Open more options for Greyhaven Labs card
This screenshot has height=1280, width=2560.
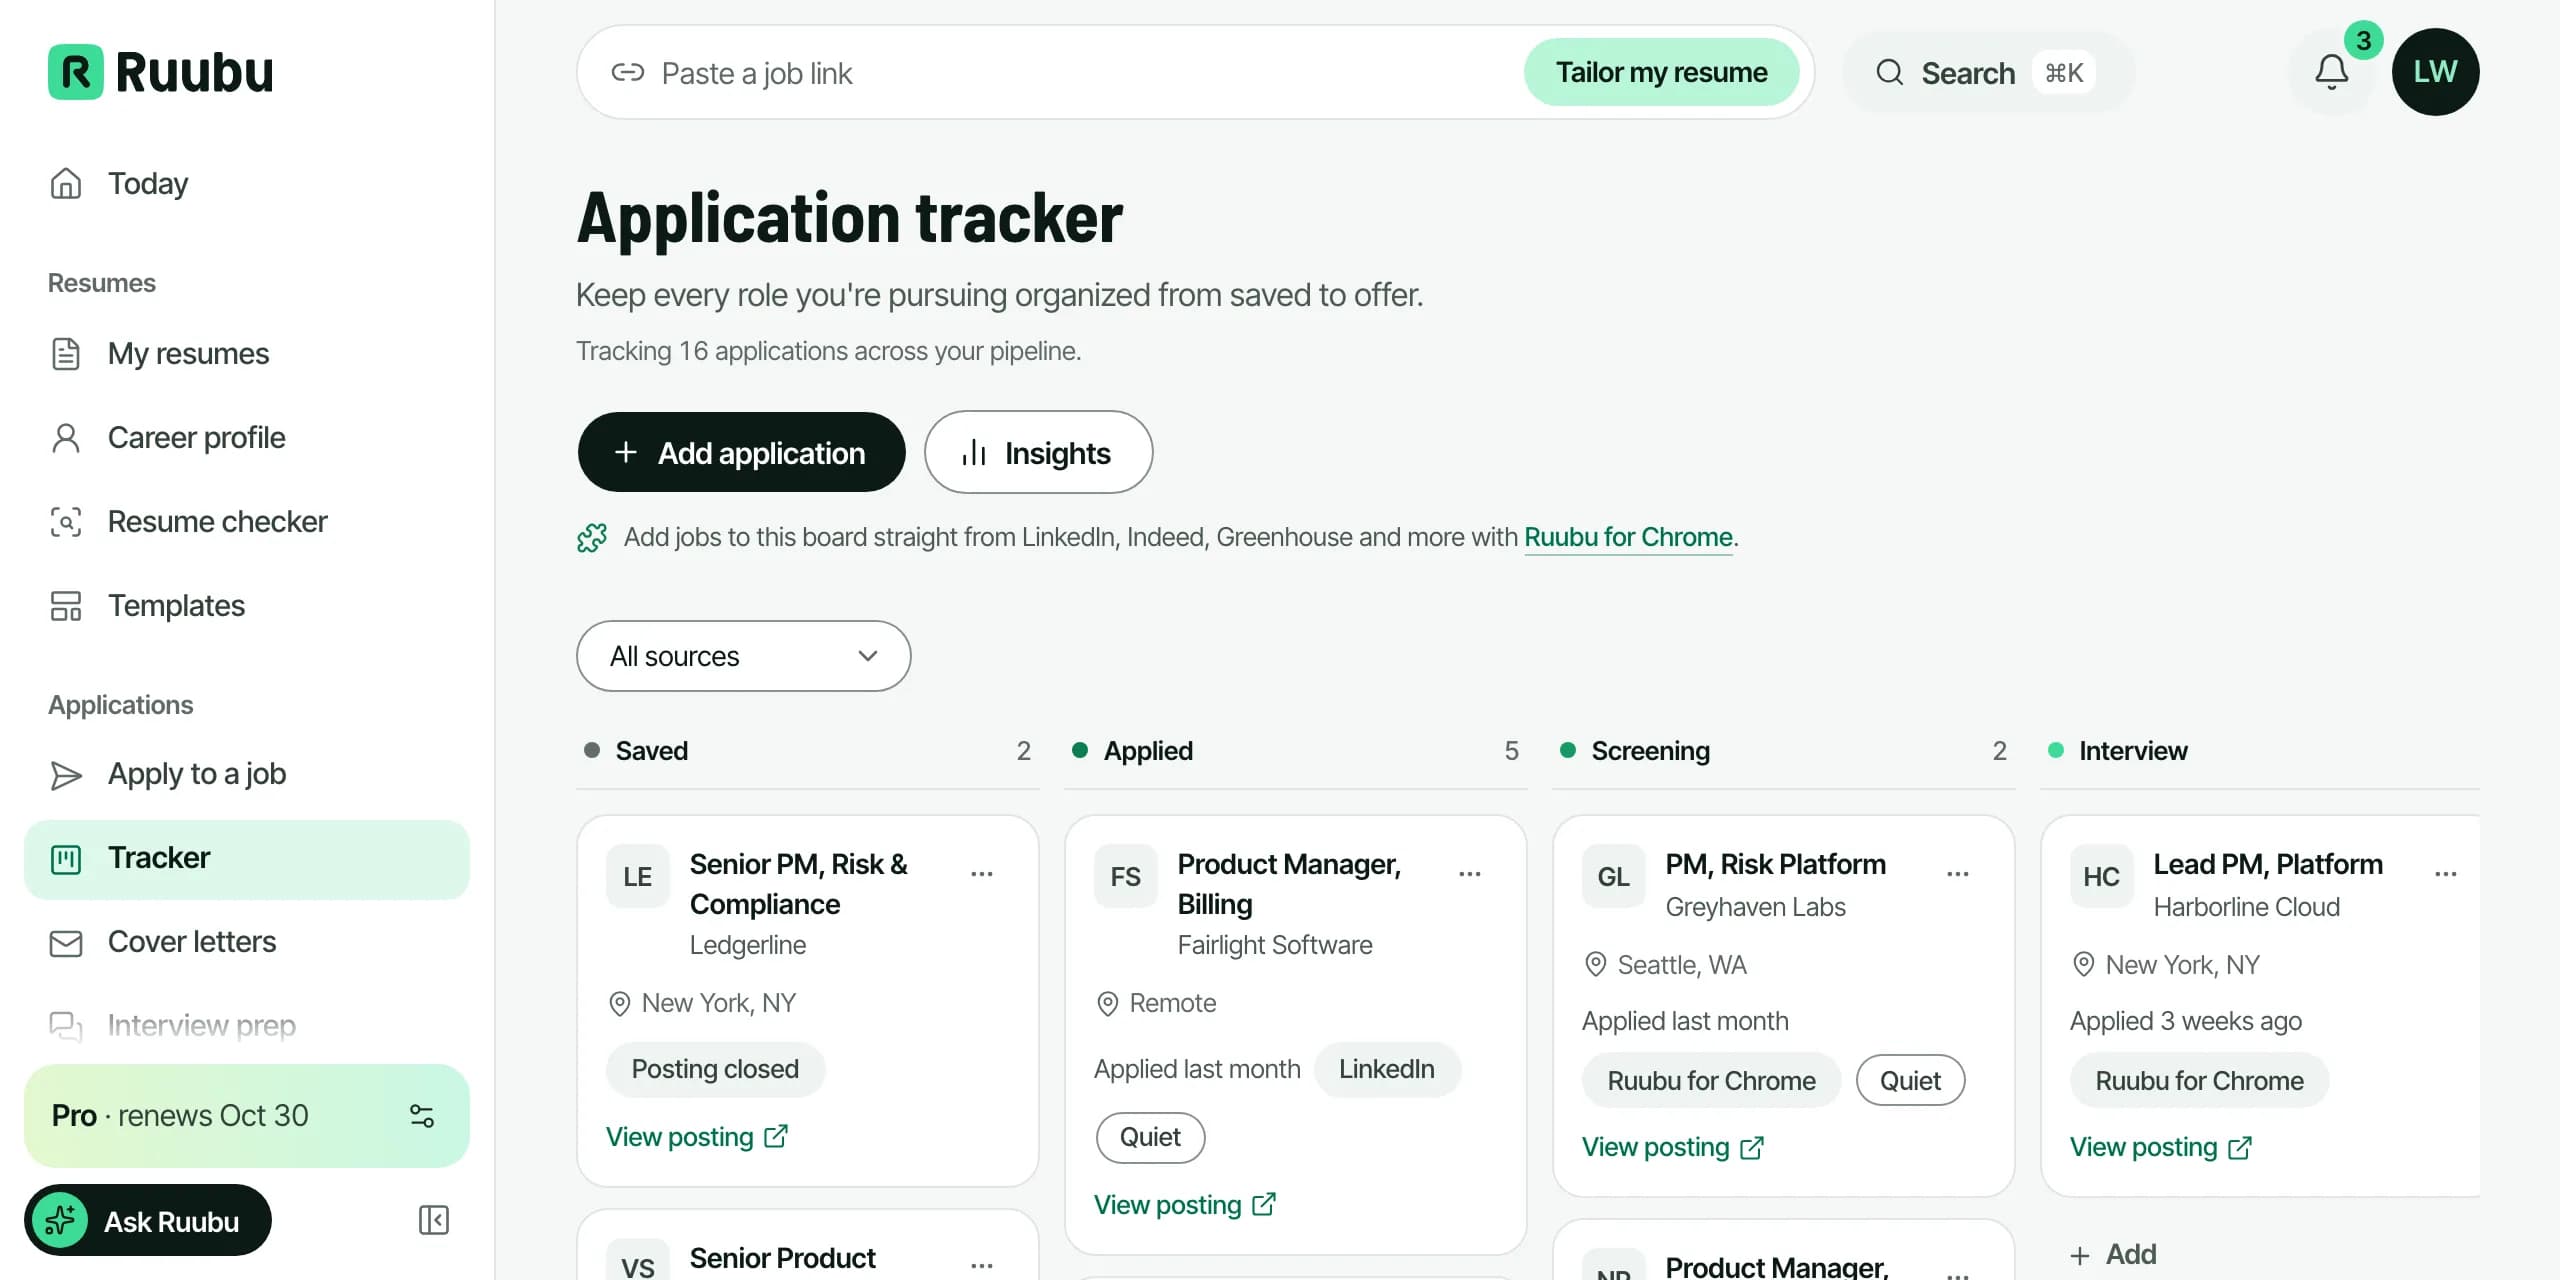(1958, 874)
